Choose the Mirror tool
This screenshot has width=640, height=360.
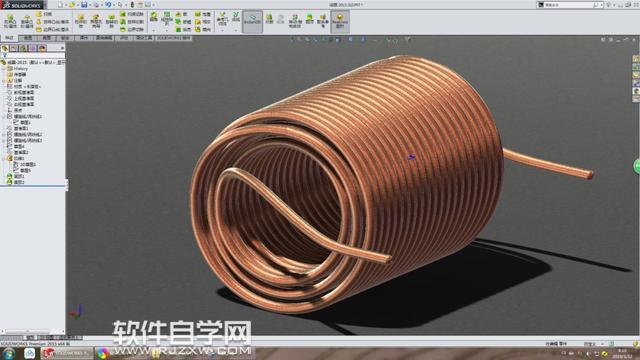point(203,29)
